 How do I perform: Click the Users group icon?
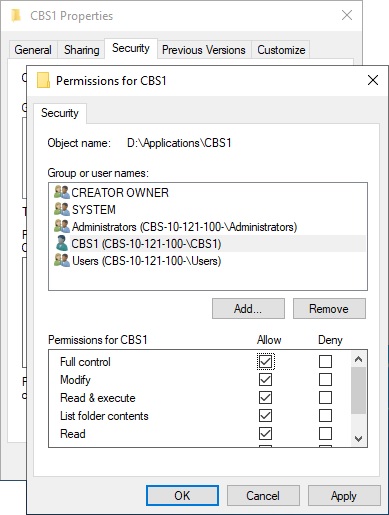pyautogui.click(x=62, y=260)
